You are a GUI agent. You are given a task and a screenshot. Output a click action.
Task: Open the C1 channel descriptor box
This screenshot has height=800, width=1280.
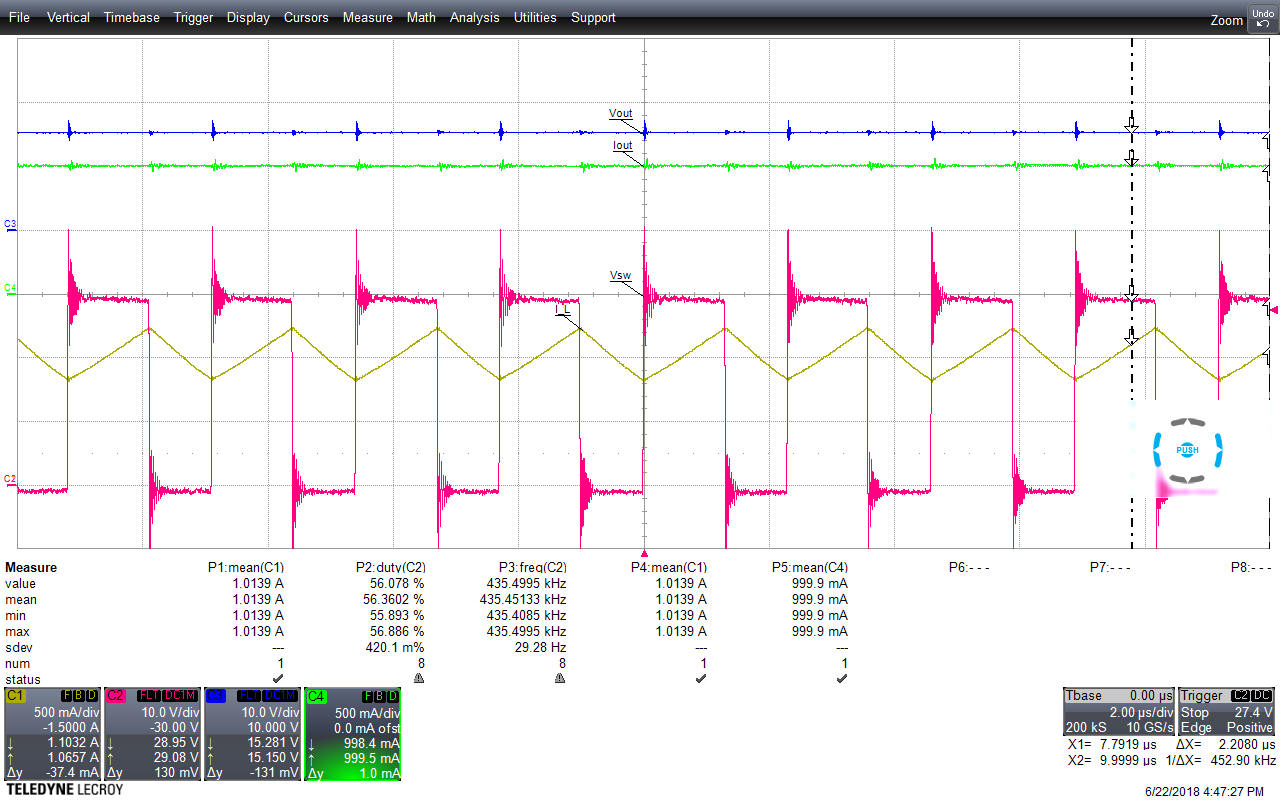(x=52, y=735)
